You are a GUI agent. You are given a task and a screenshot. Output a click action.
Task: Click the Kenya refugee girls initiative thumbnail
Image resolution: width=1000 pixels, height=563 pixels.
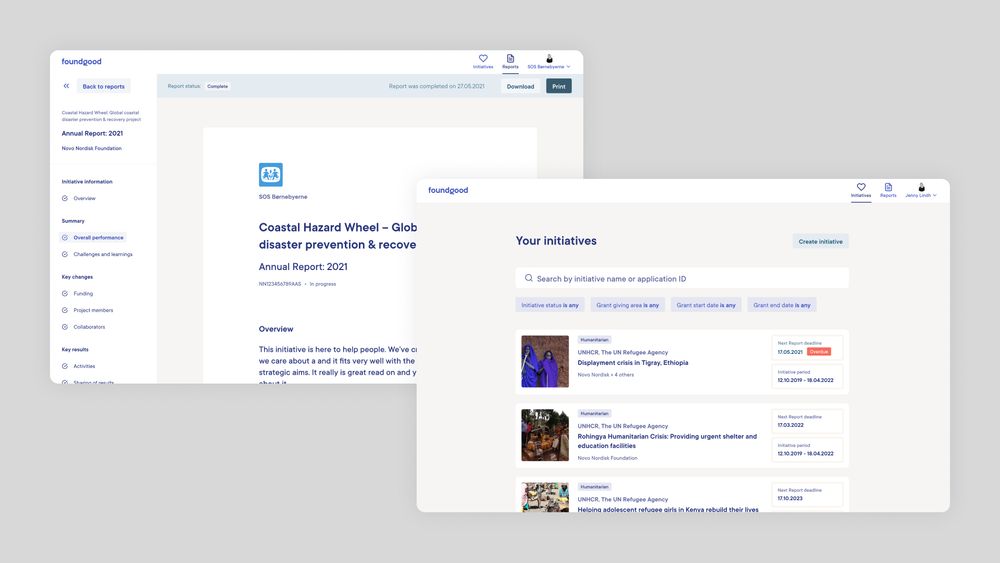pyautogui.click(x=545, y=497)
